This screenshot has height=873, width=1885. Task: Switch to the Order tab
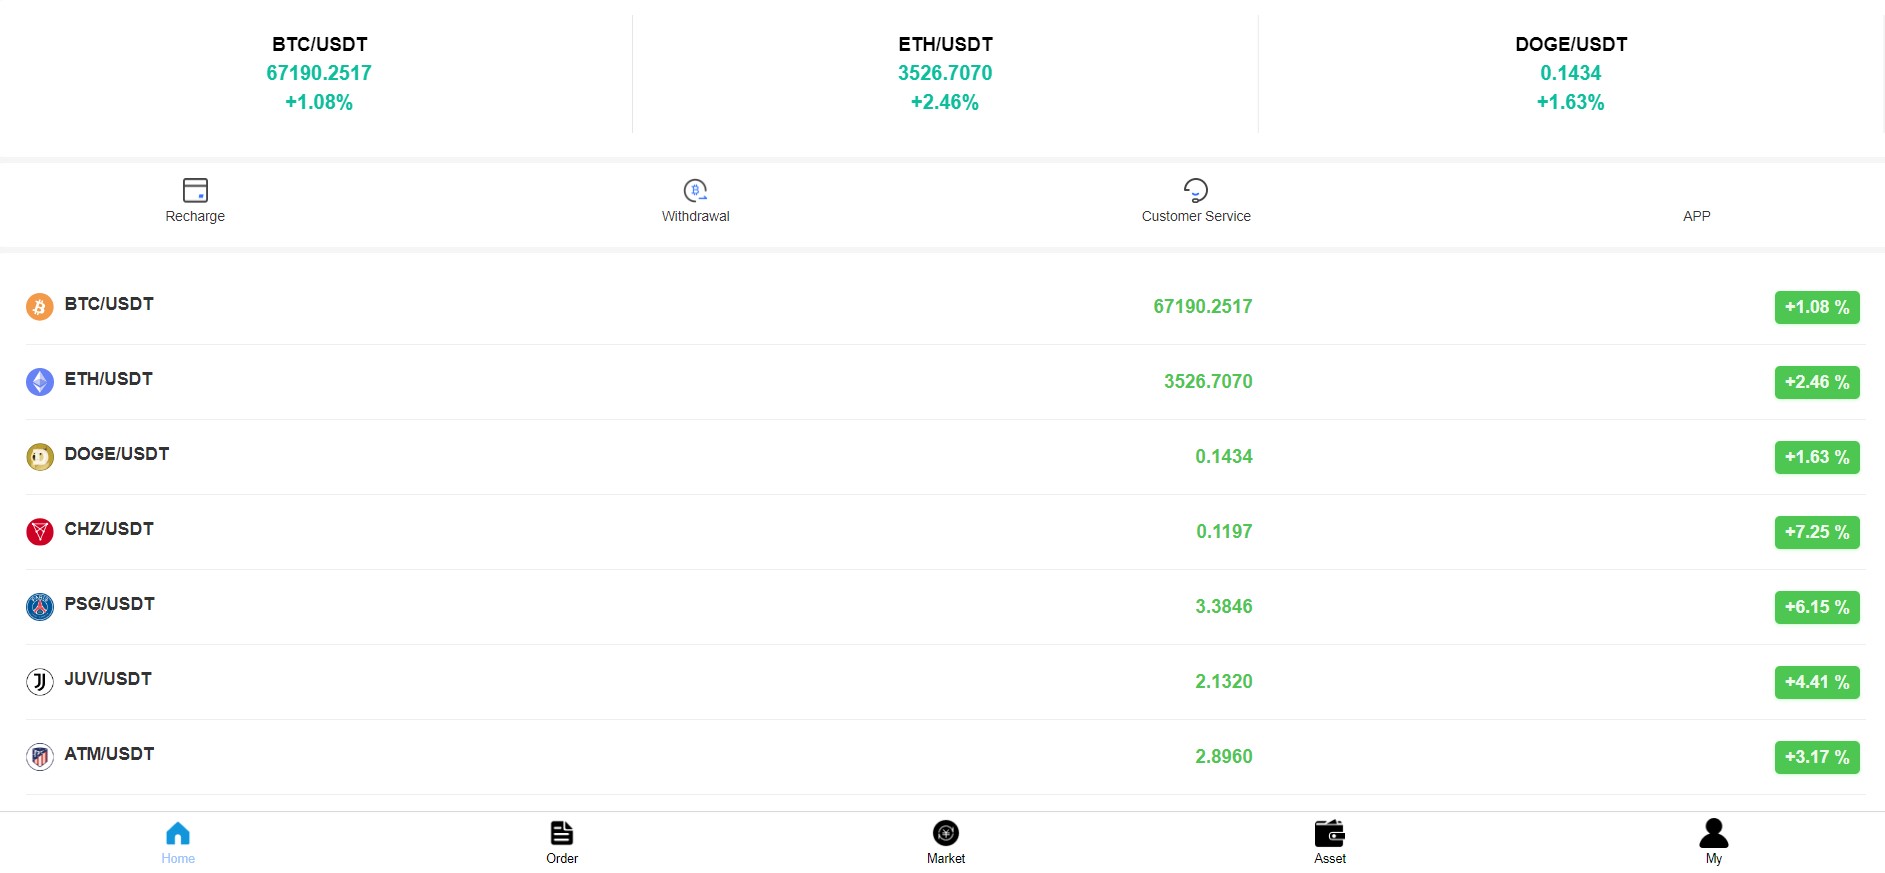point(562,842)
